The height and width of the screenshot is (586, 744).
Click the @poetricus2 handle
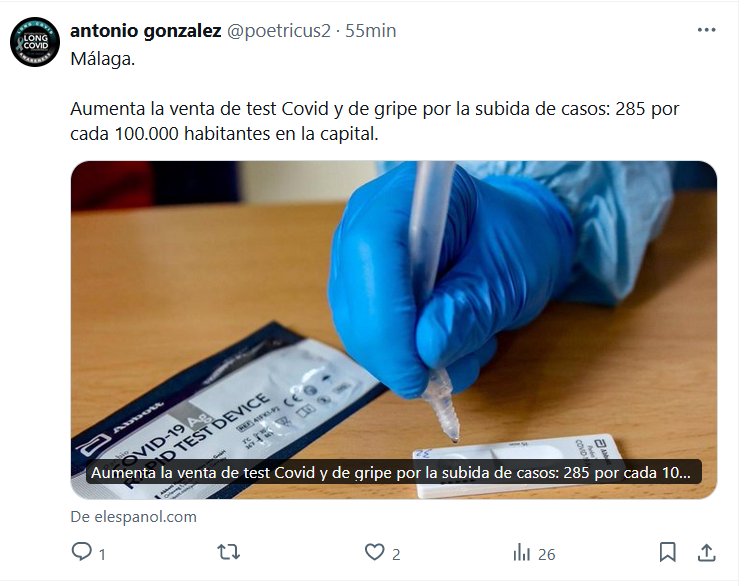click(279, 31)
